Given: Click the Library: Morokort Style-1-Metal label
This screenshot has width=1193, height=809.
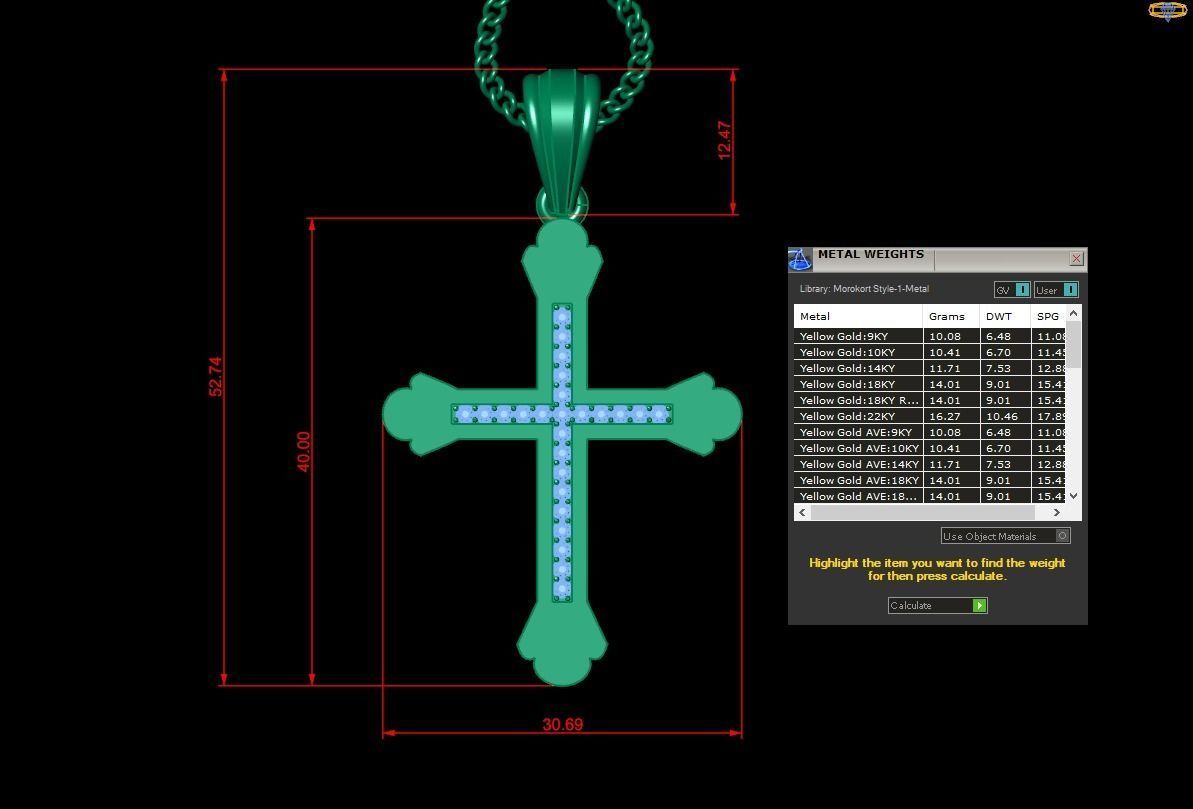Looking at the screenshot, I should tap(864, 289).
